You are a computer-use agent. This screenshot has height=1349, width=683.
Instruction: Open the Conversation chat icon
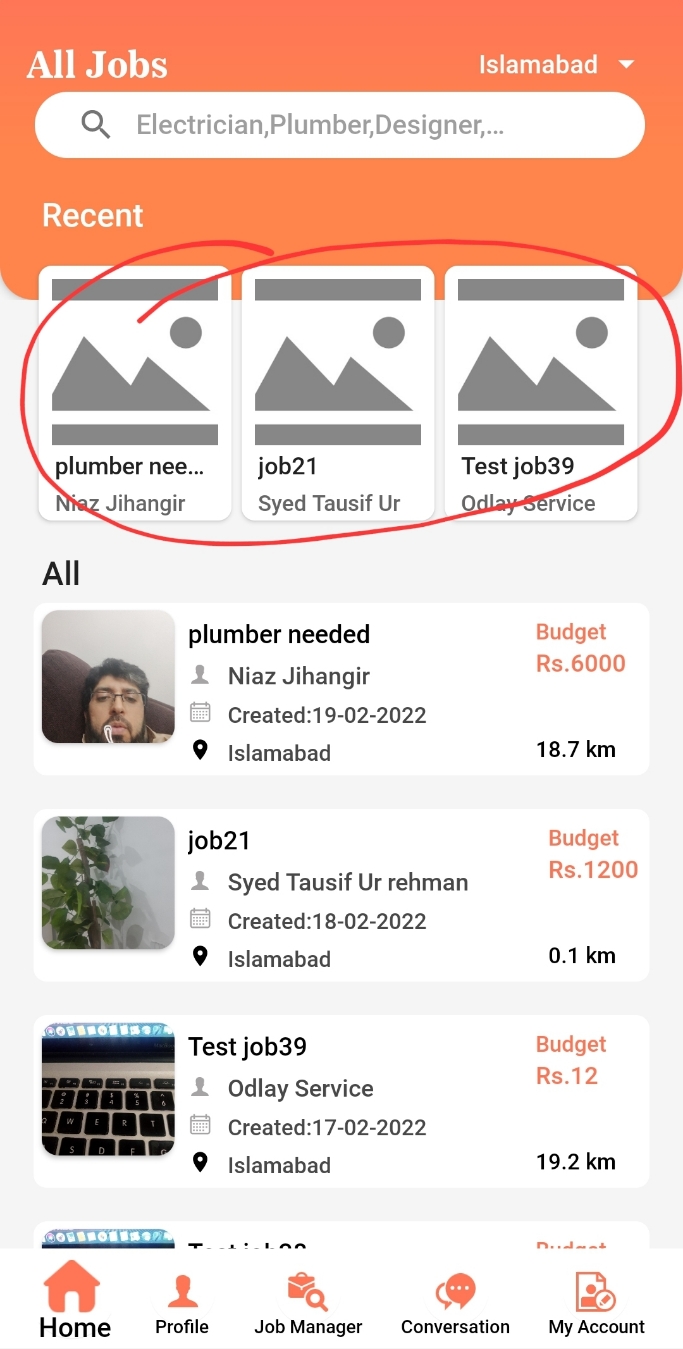(x=455, y=1292)
